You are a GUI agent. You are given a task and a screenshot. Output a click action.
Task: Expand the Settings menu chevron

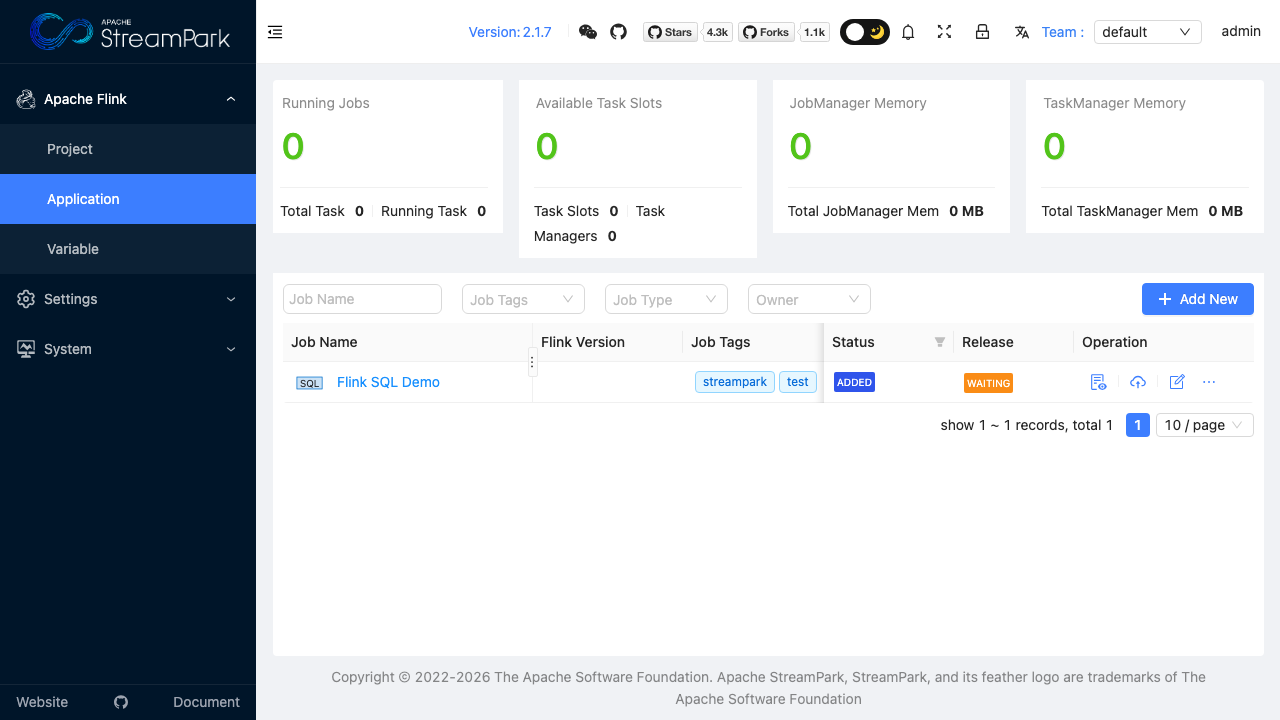231,299
